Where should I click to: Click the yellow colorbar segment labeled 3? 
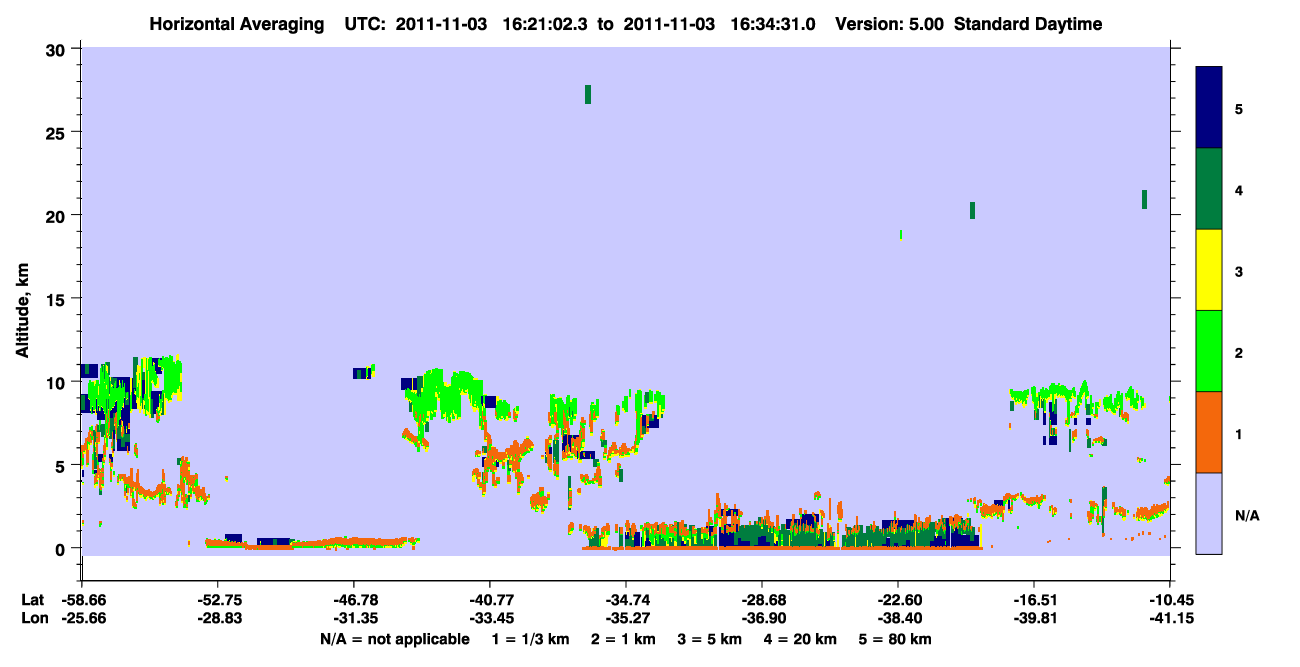1209,270
